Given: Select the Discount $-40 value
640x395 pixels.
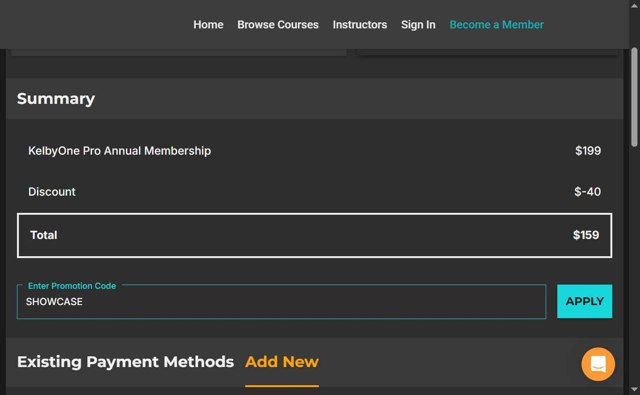Looking at the screenshot, I should pos(587,192).
